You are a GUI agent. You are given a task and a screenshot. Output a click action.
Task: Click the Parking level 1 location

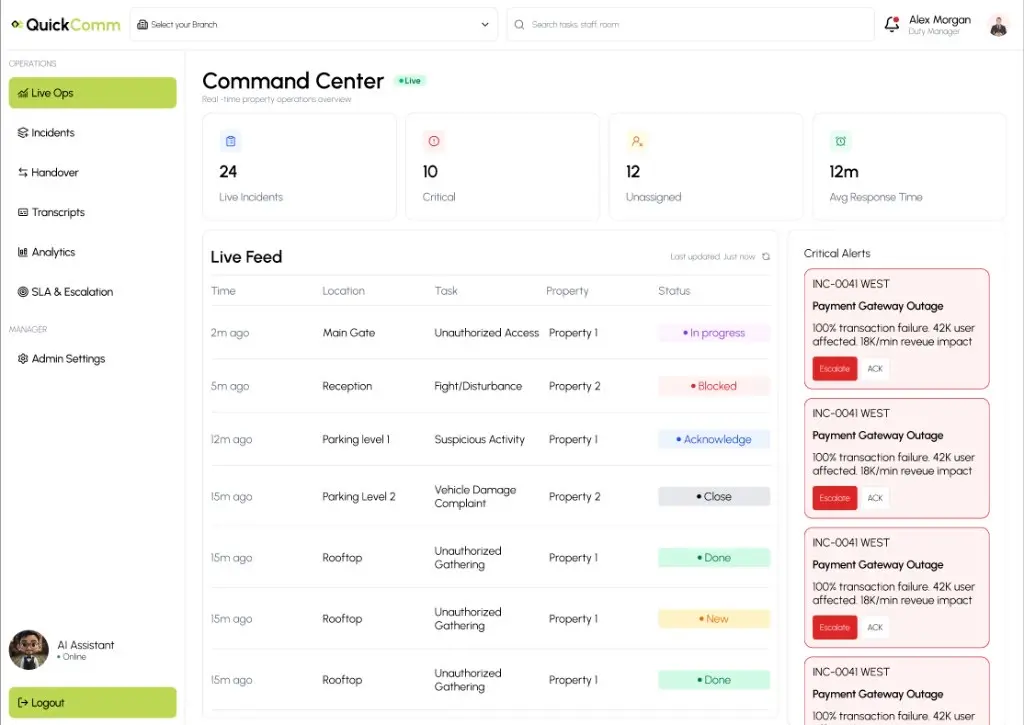pos(356,440)
